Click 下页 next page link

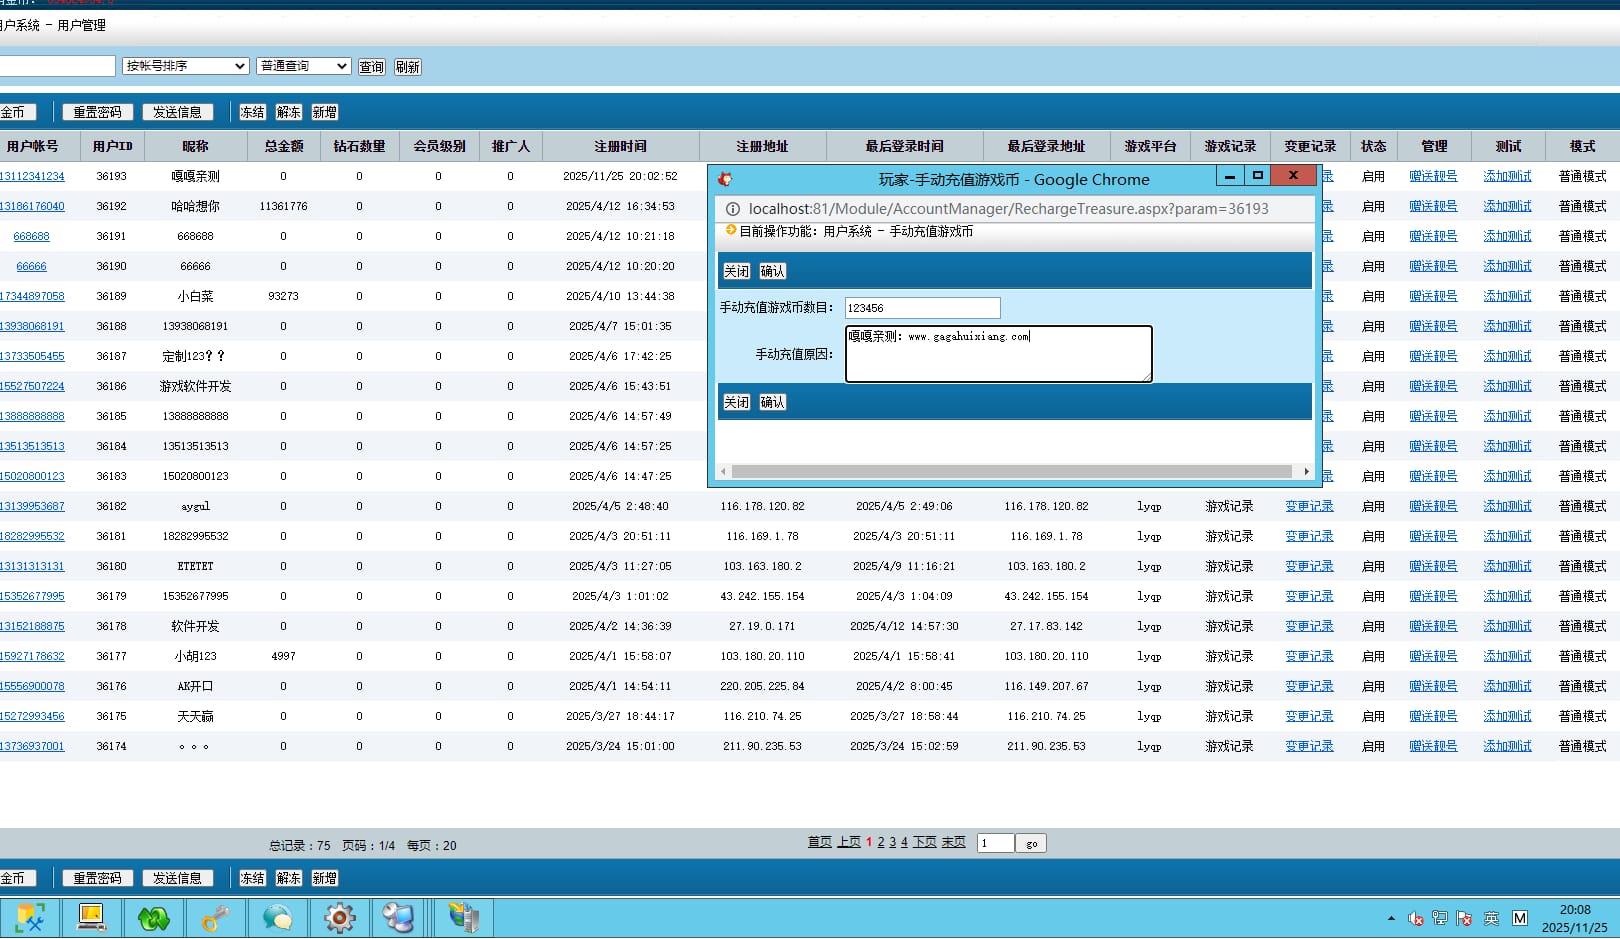(924, 842)
